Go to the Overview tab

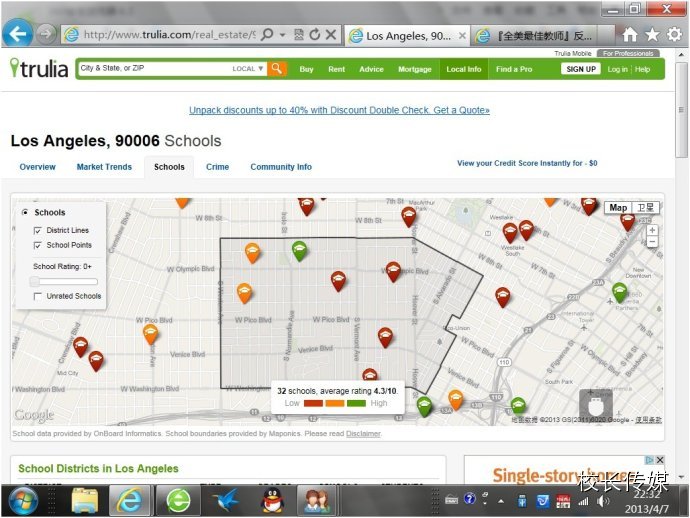coord(37,167)
